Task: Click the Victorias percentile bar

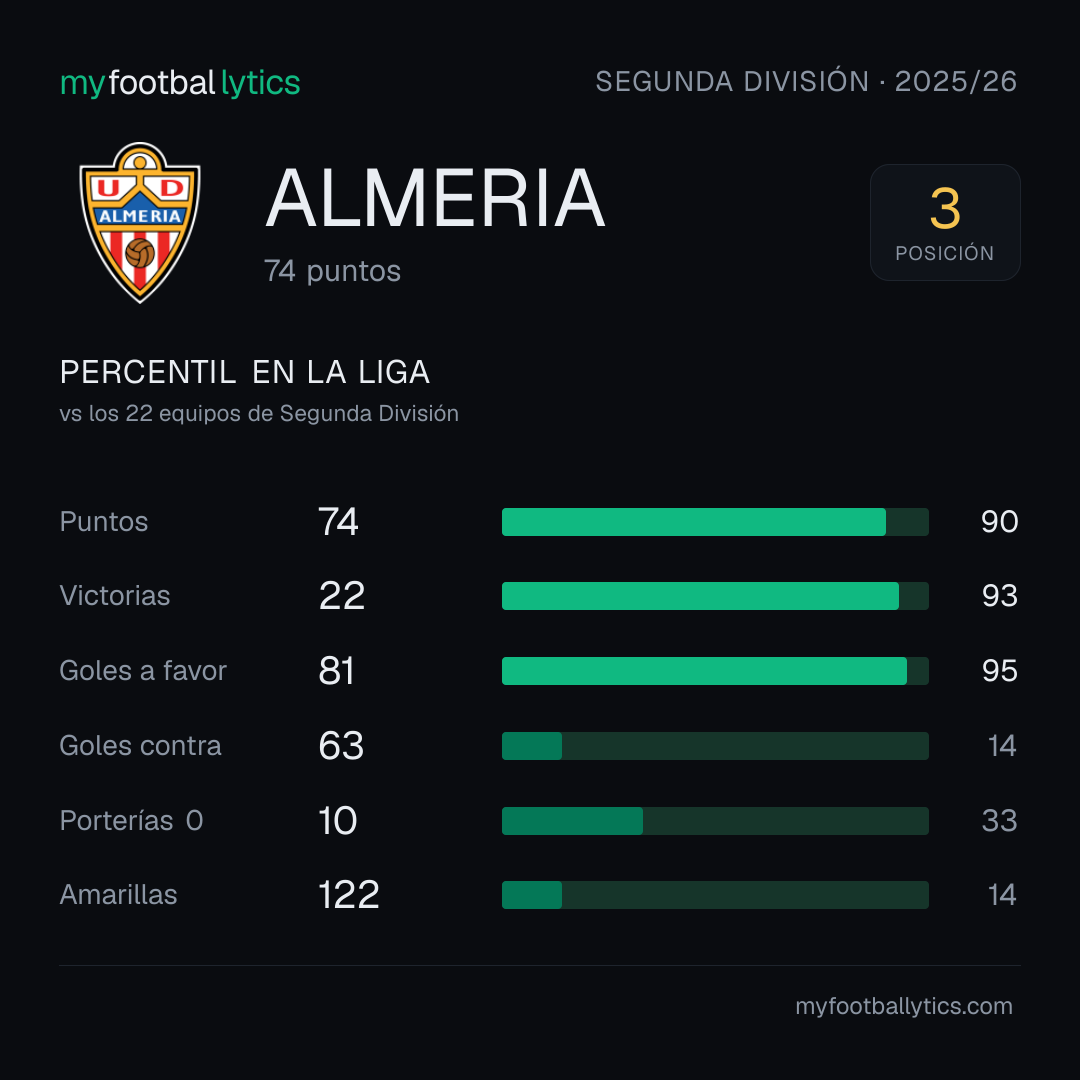Action: point(715,596)
